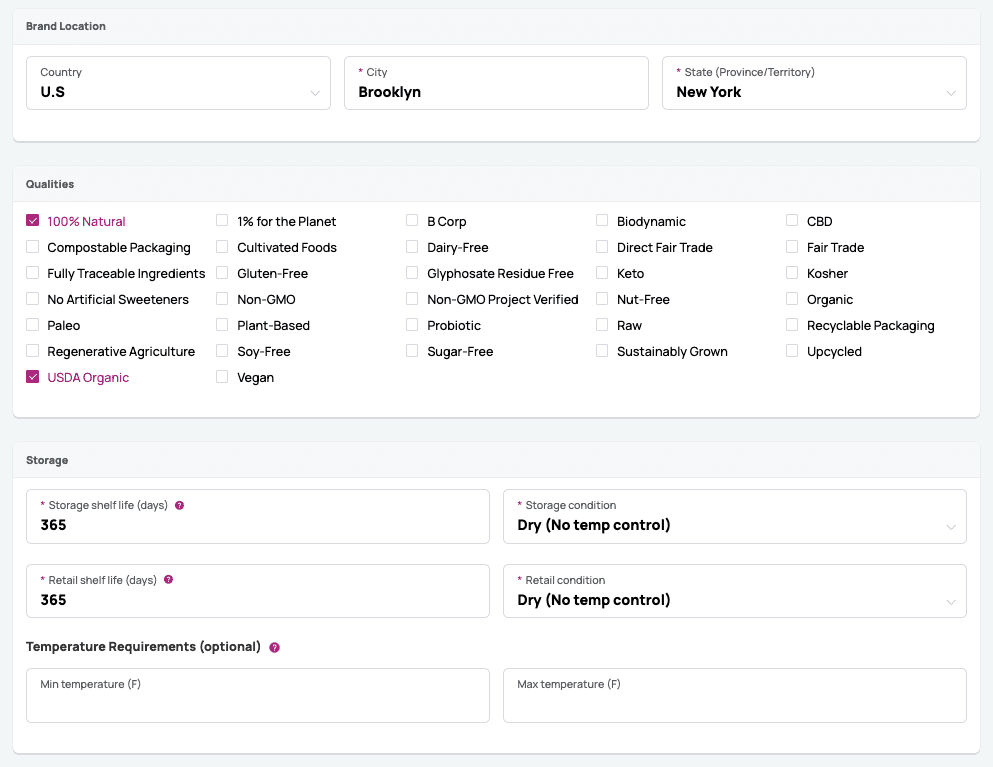
Task: Enable the Gluten-Free quality
Action: (222, 272)
